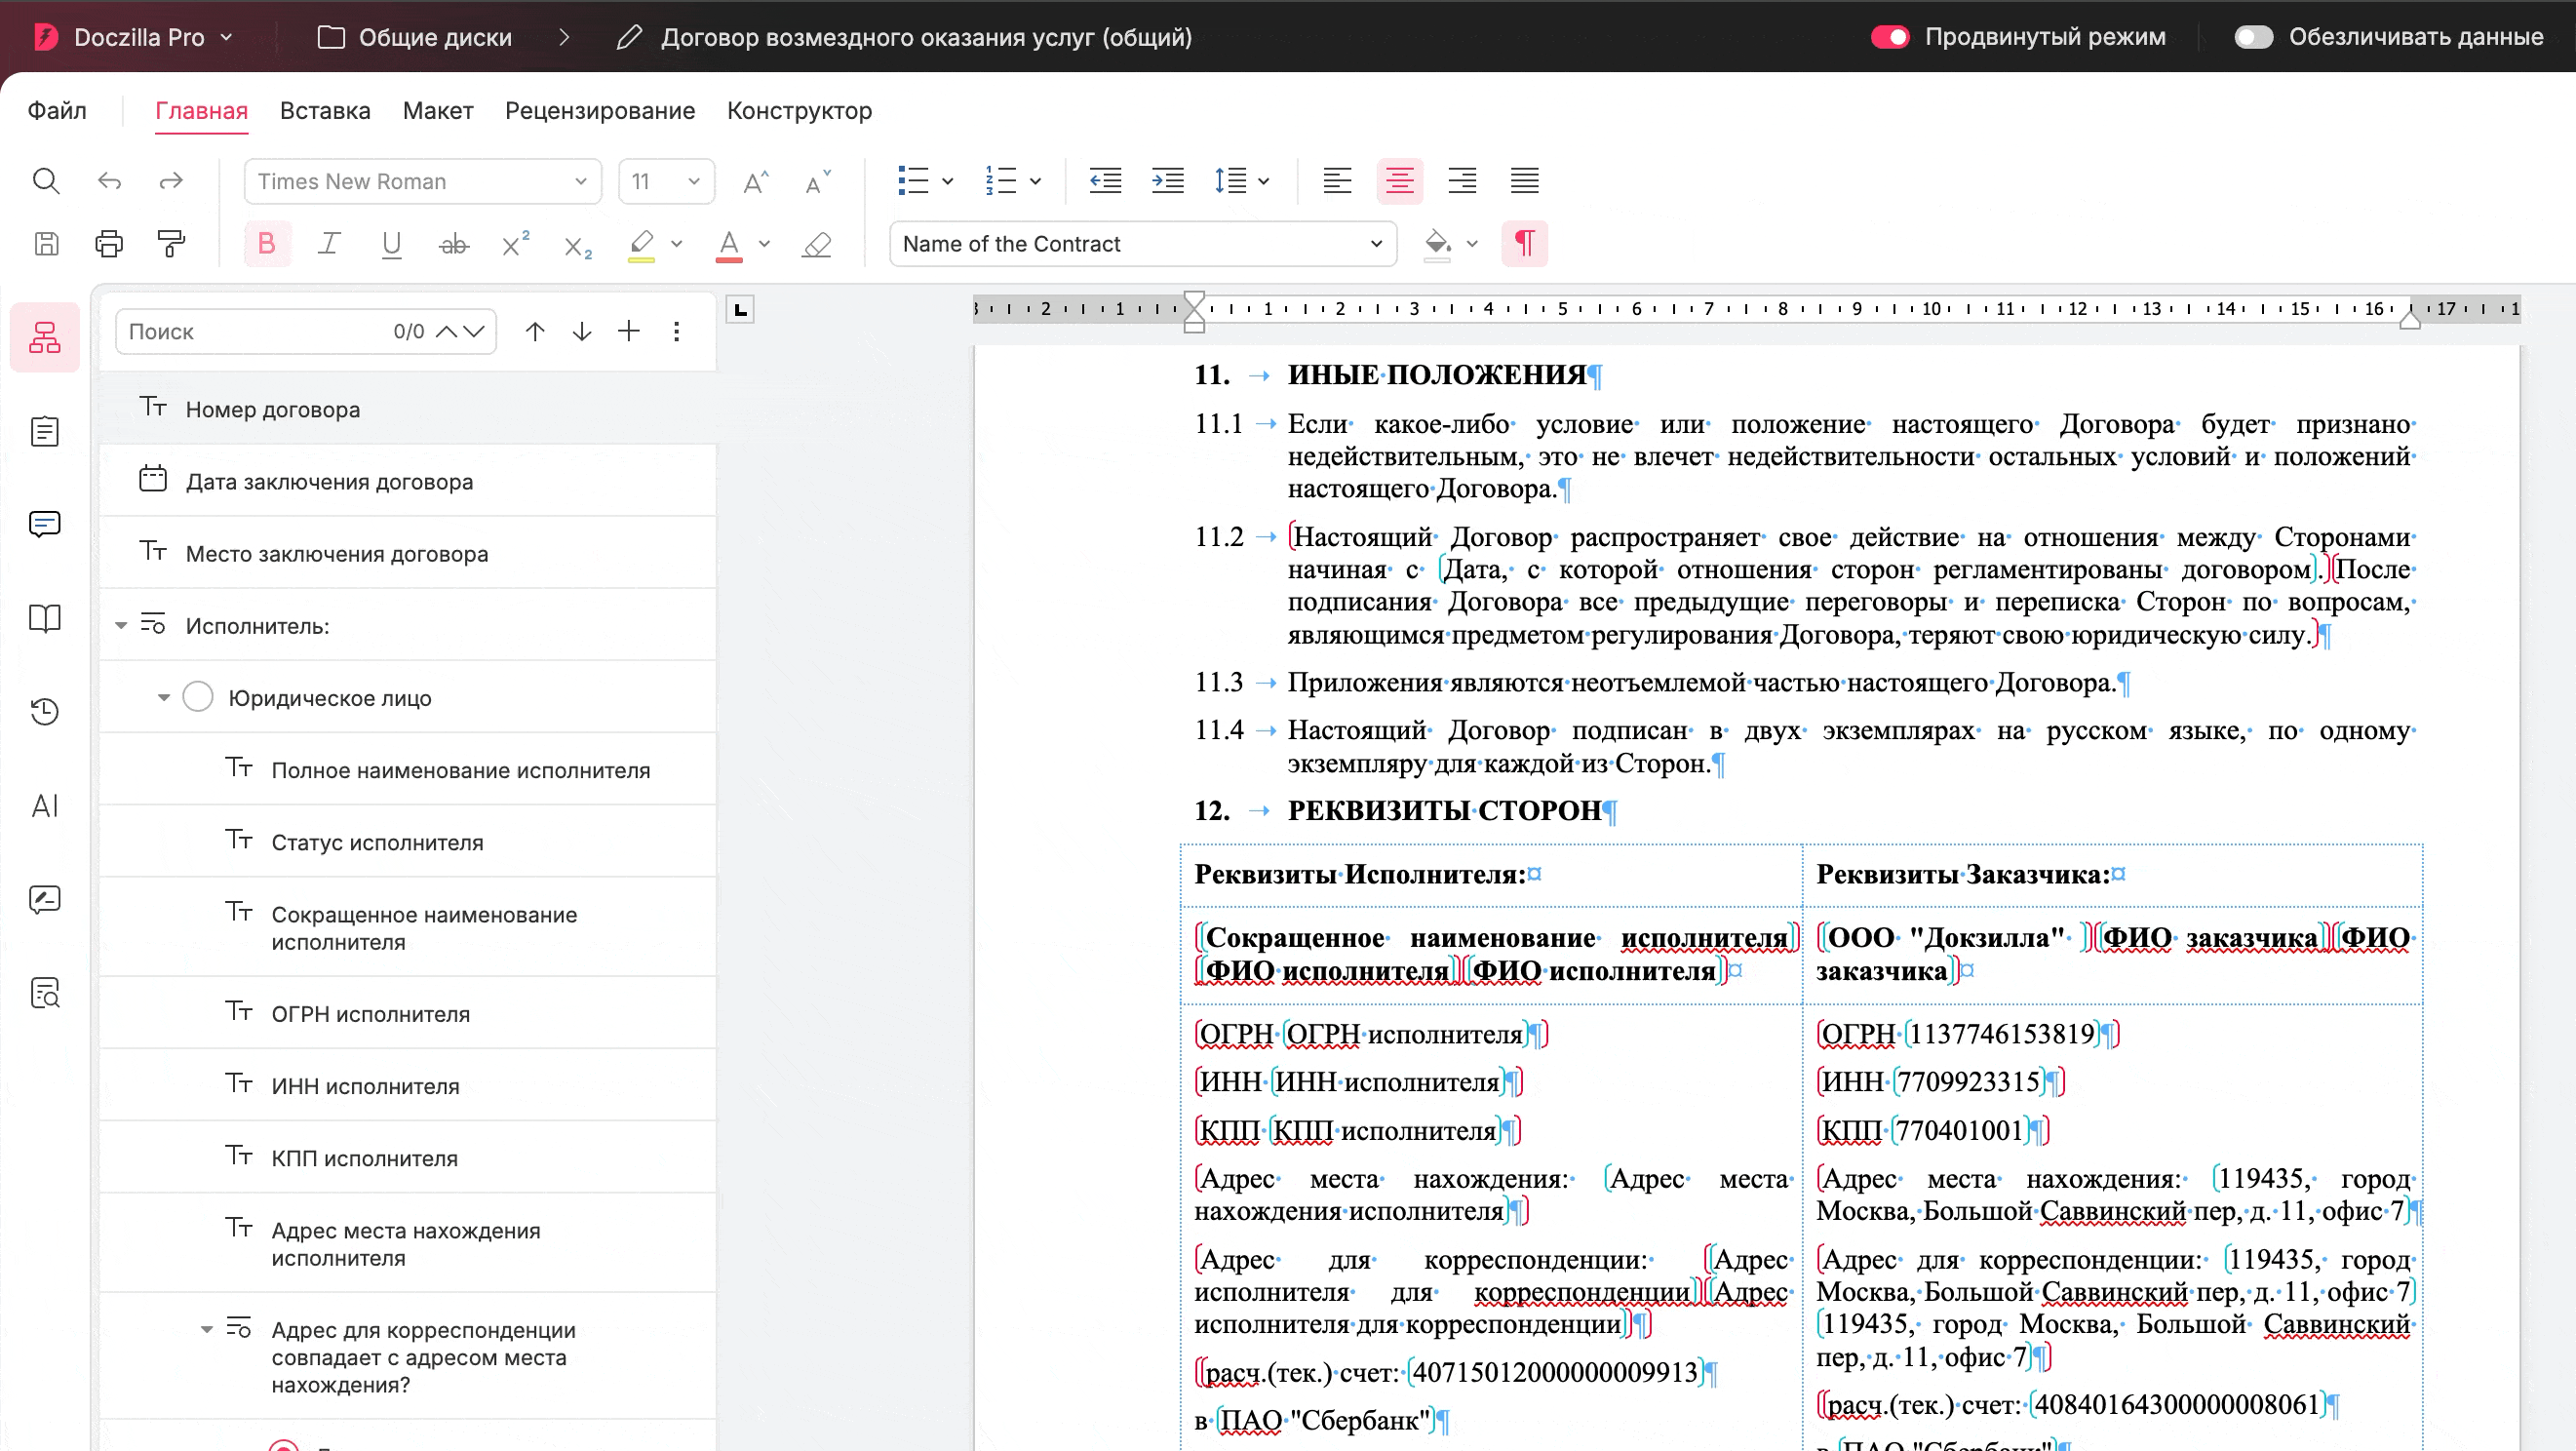The width and height of the screenshot is (2576, 1451).
Task: Disable the Продвинутый режим switch
Action: click(1889, 37)
